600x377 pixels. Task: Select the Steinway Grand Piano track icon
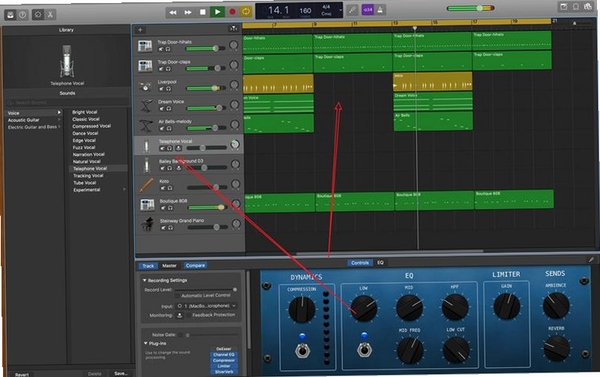(147, 224)
